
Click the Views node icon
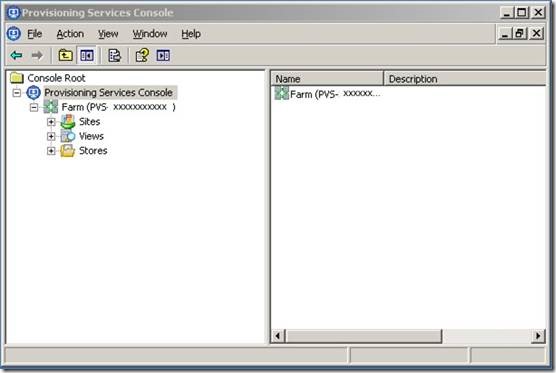click(x=67, y=136)
